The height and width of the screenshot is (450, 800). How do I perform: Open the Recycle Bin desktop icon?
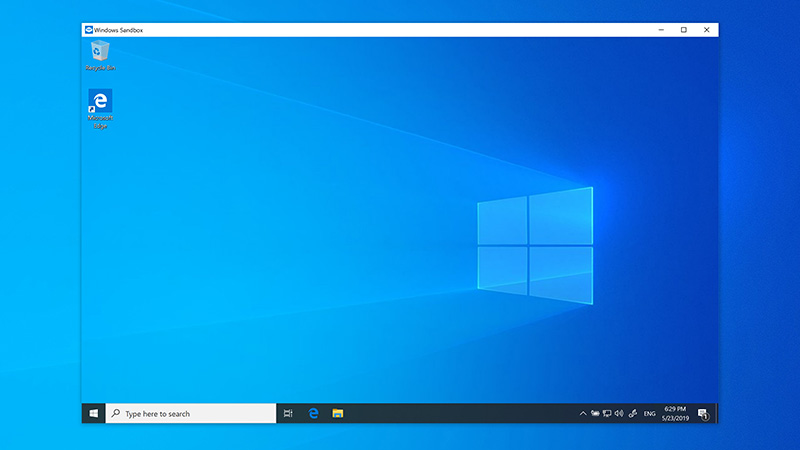click(100, 56)
